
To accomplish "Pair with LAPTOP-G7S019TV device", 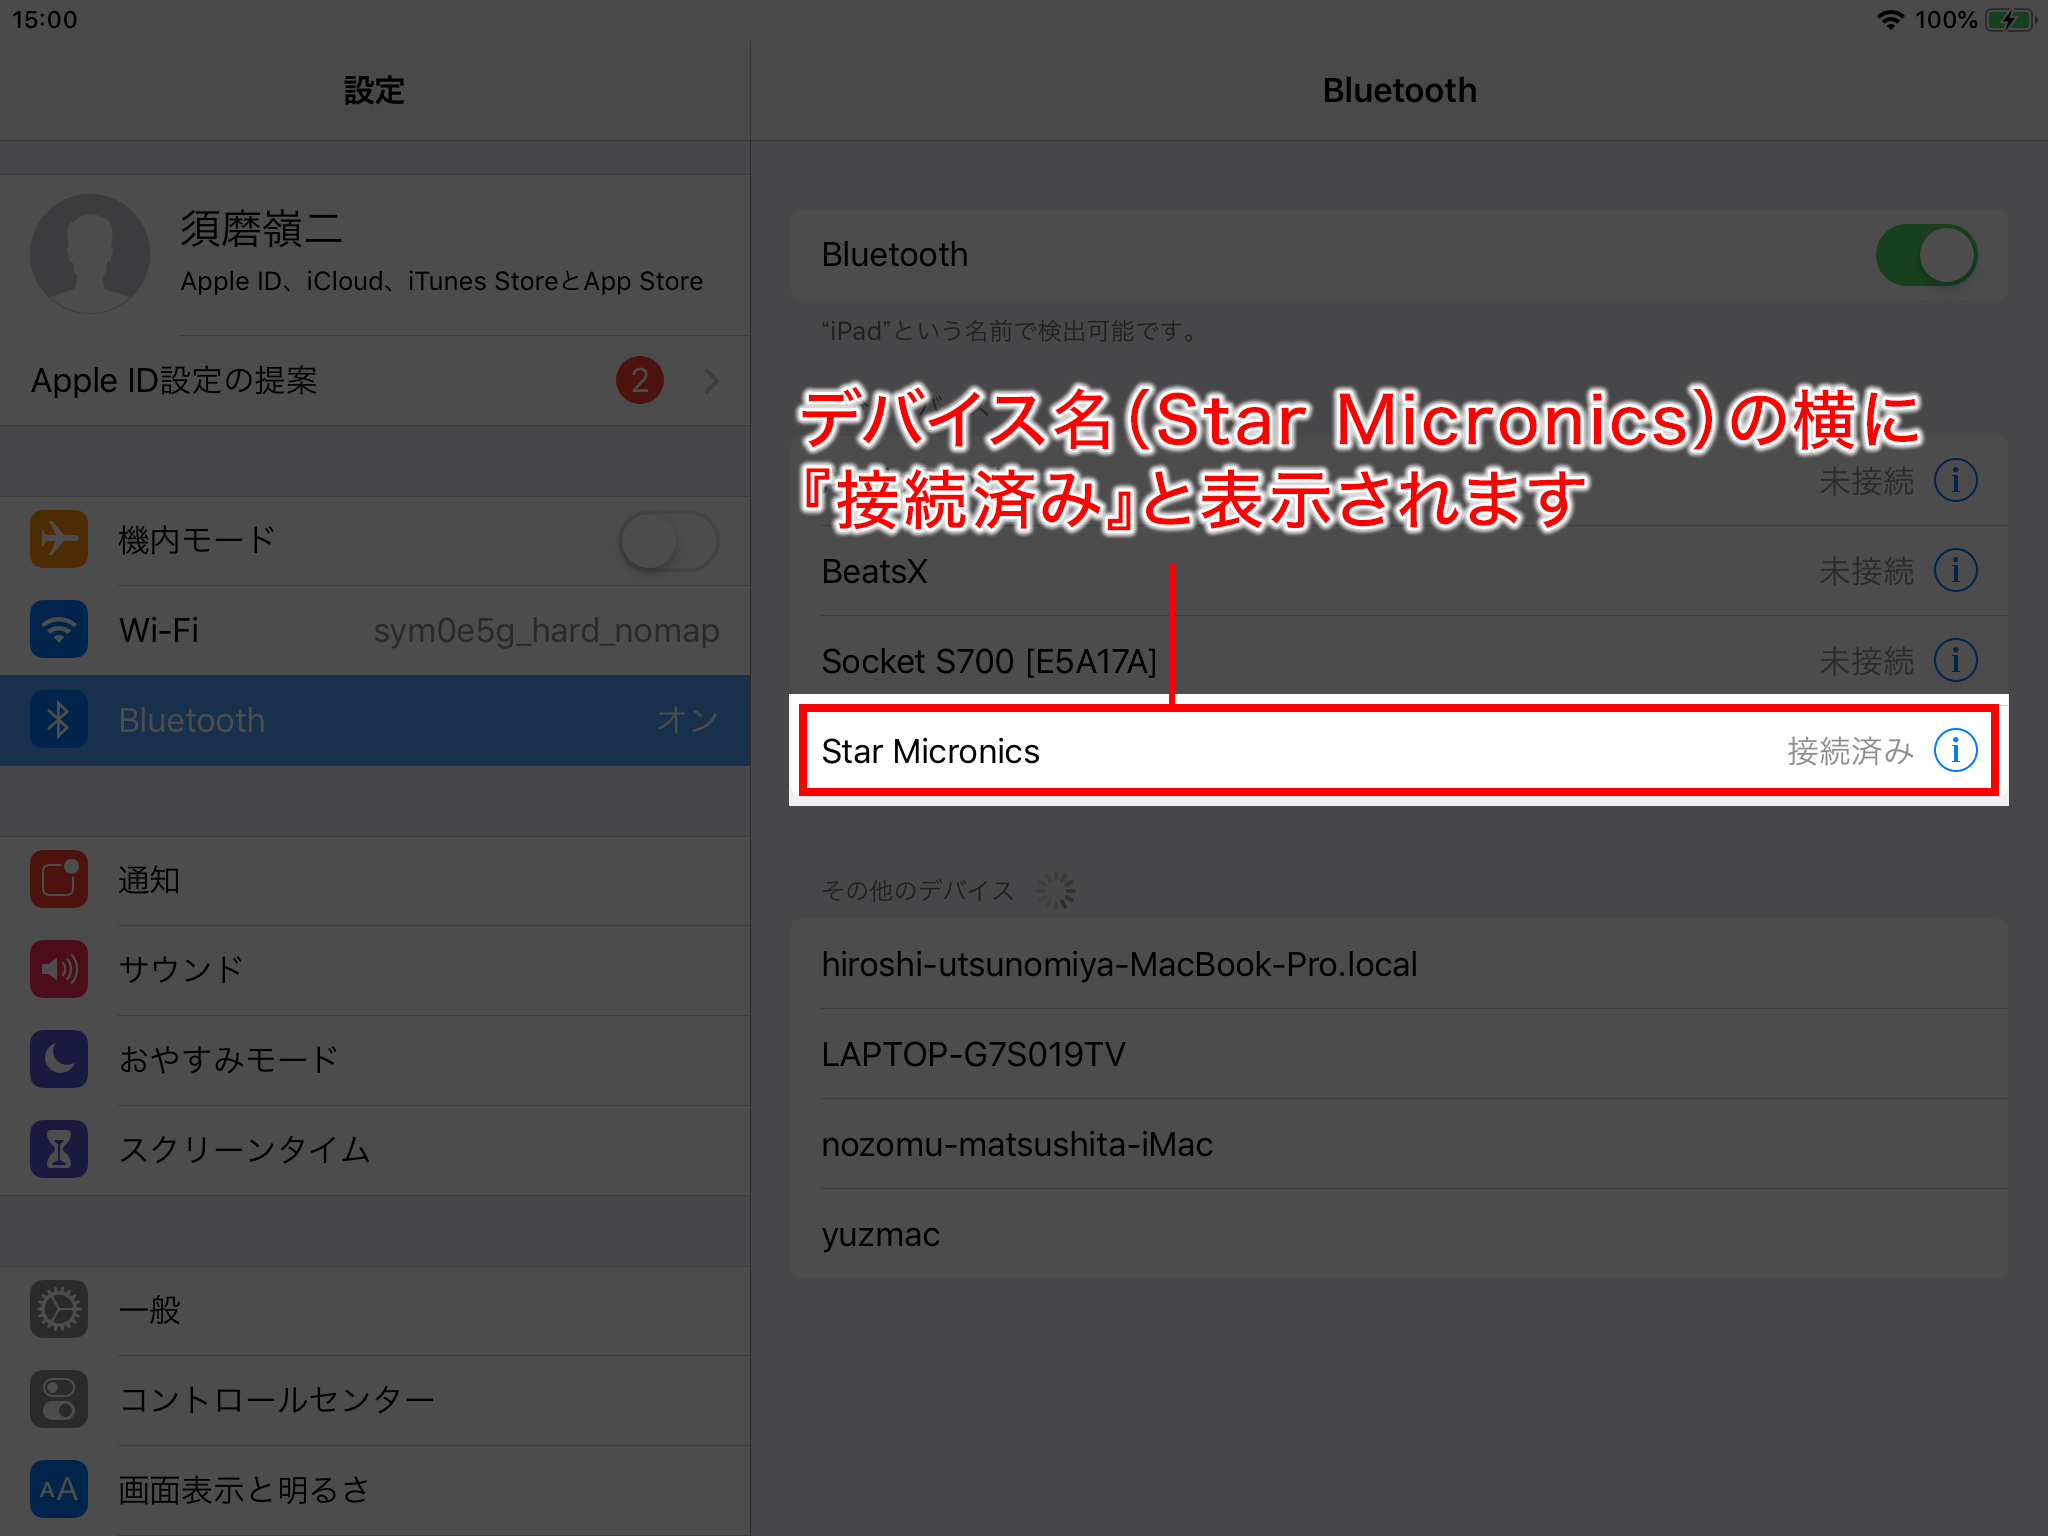I will (973, 1054).
